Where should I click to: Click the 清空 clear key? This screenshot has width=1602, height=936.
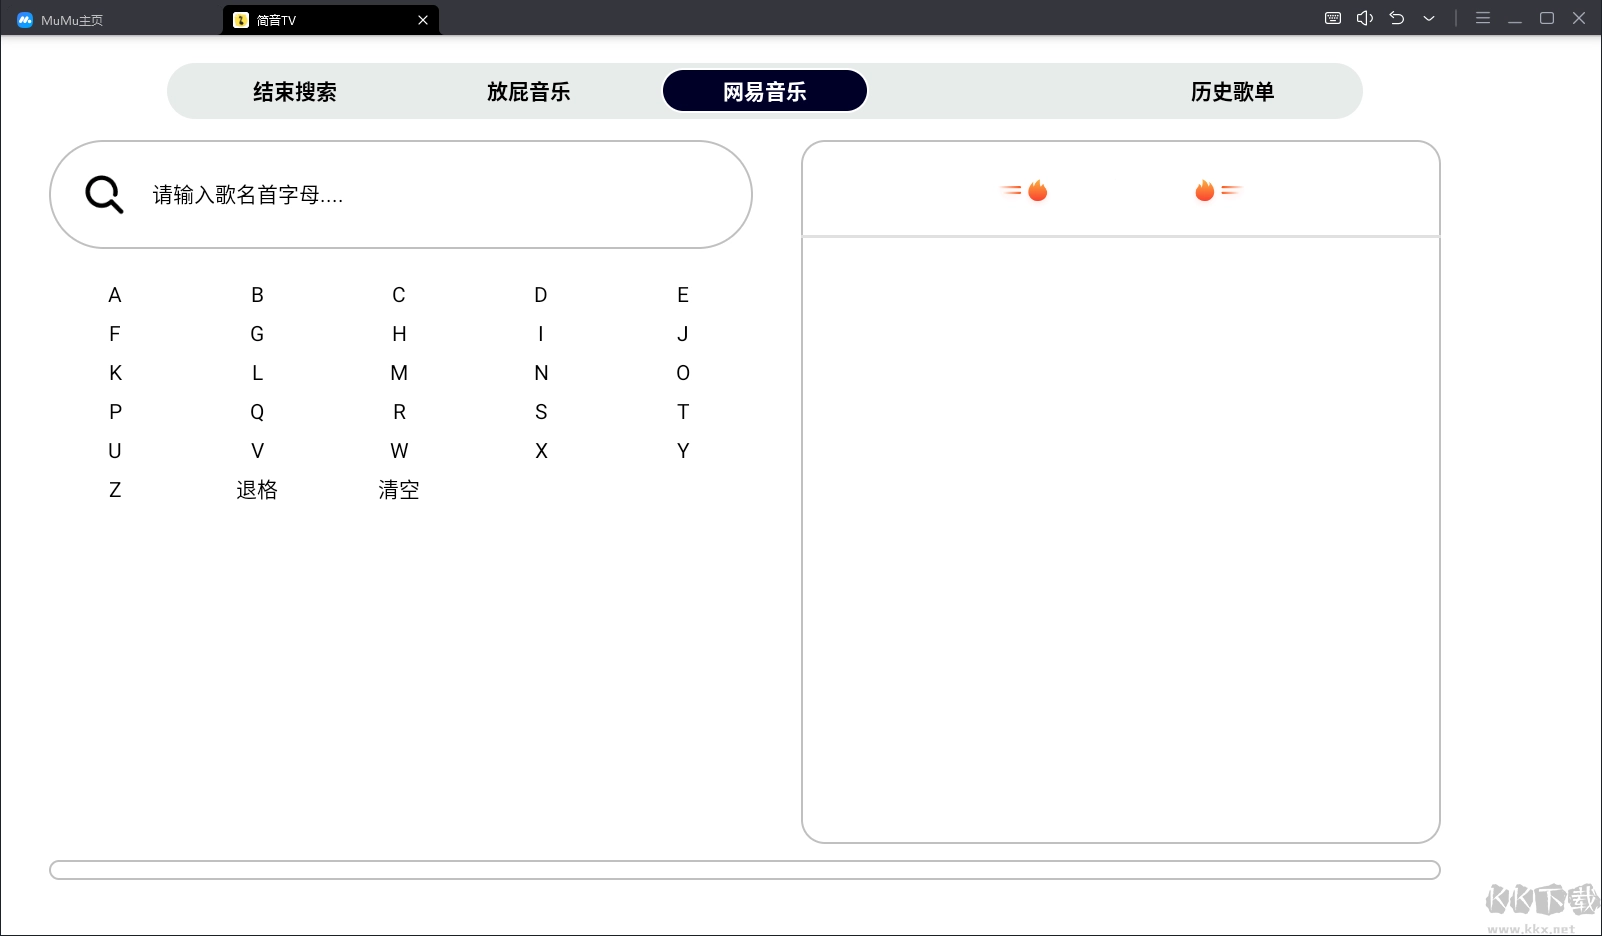[399, 490]
